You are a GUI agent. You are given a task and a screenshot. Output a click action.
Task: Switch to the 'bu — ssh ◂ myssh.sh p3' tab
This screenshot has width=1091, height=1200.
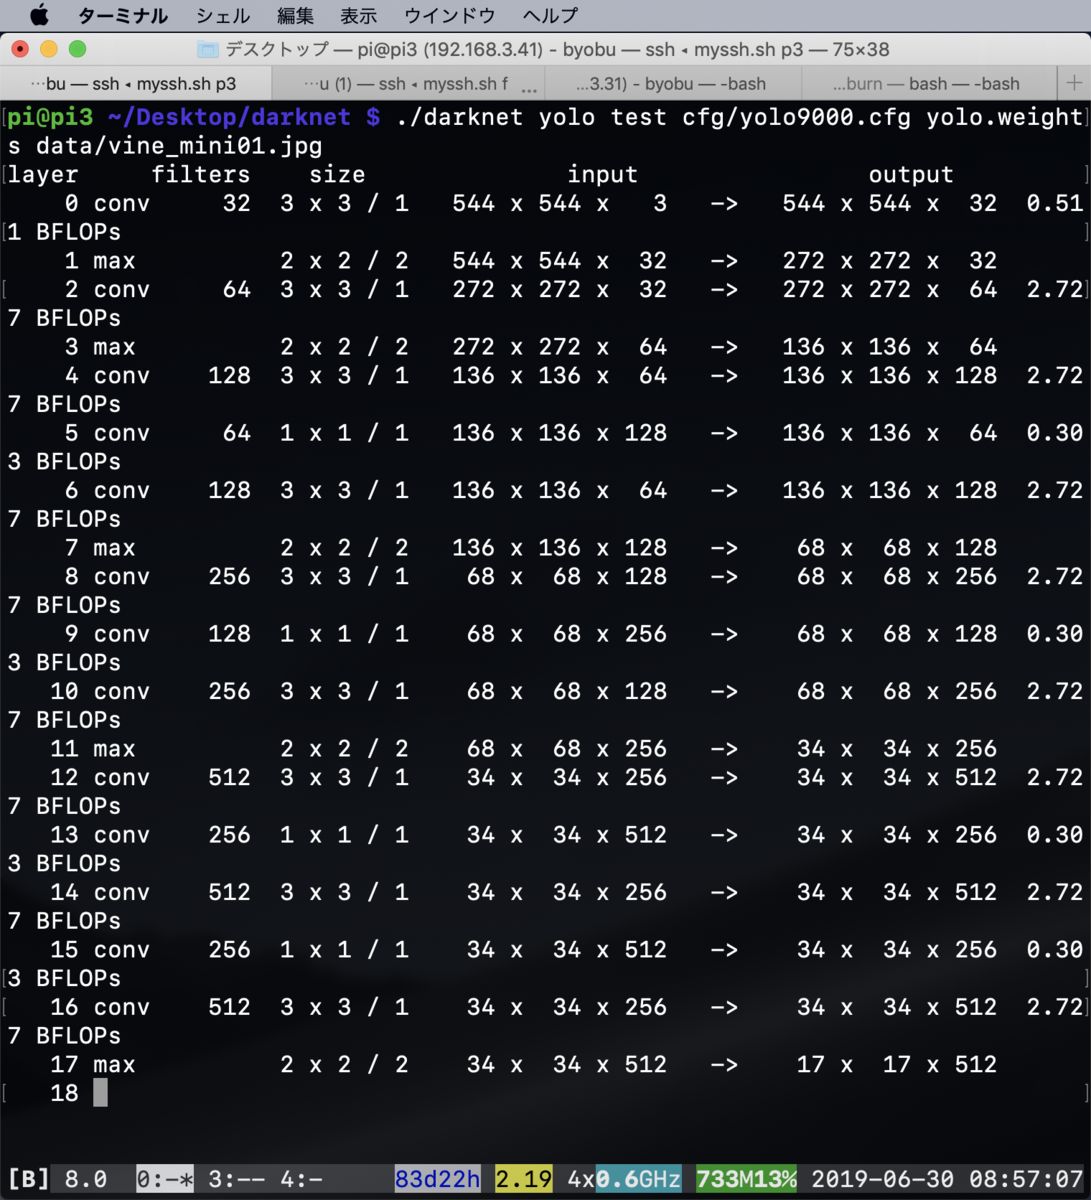pyautogui.click(x=135, y=83)
